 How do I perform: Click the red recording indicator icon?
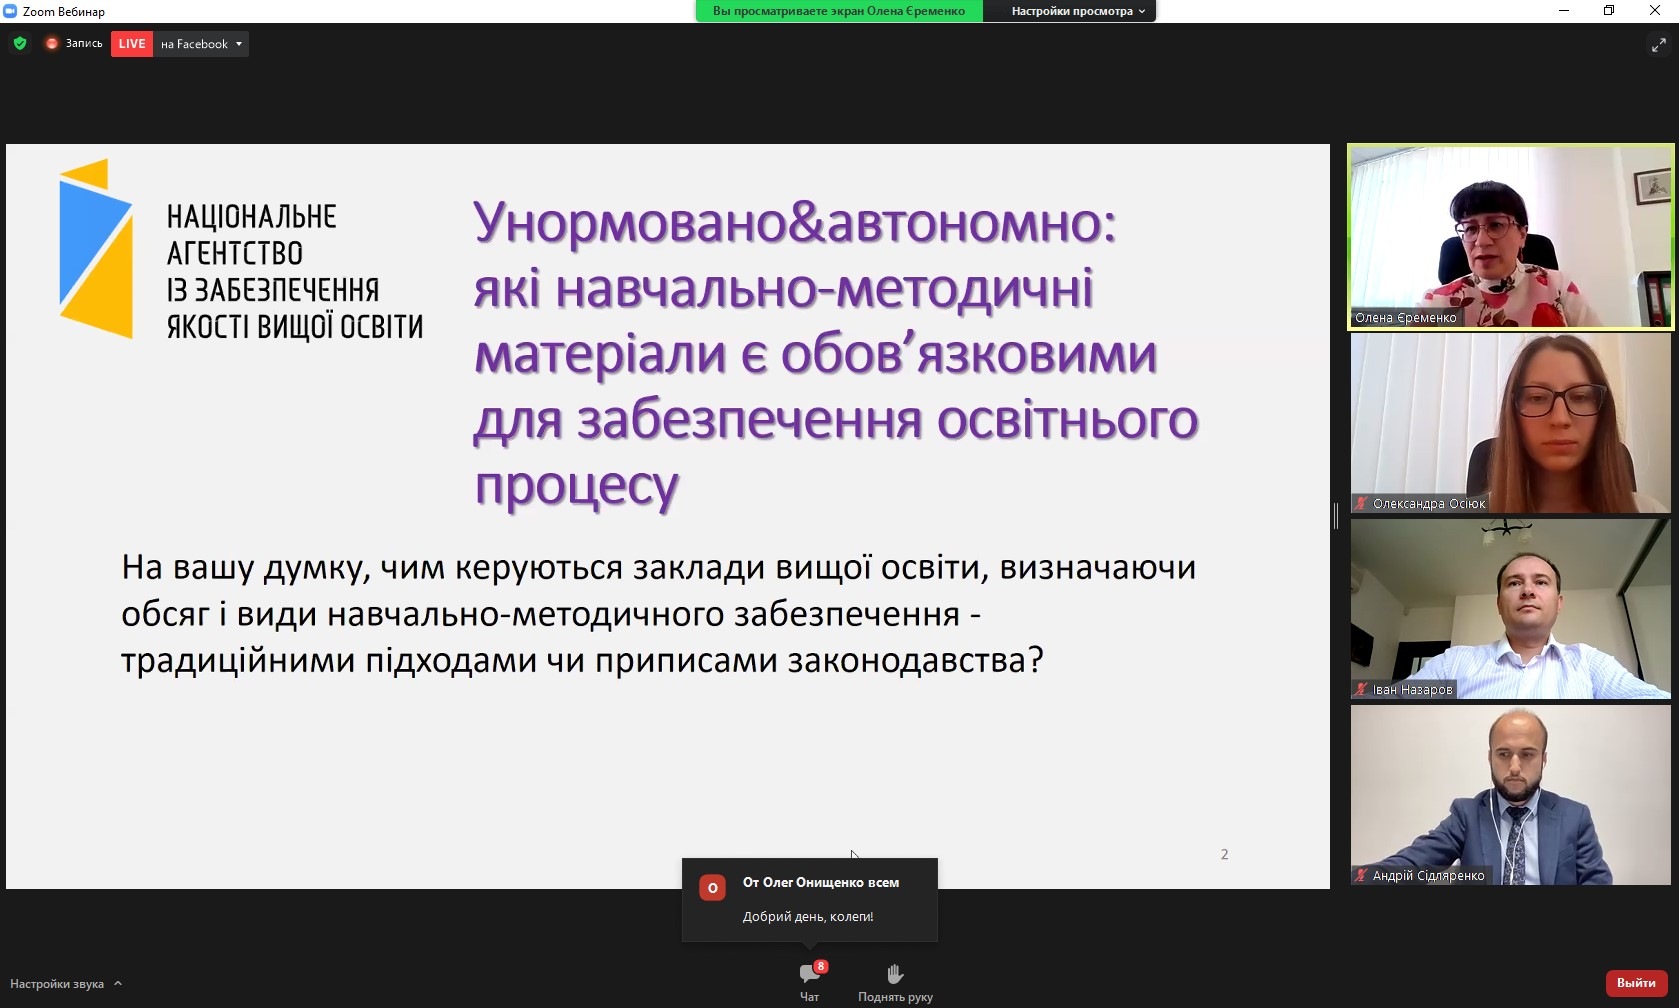(x=52, y=44)
